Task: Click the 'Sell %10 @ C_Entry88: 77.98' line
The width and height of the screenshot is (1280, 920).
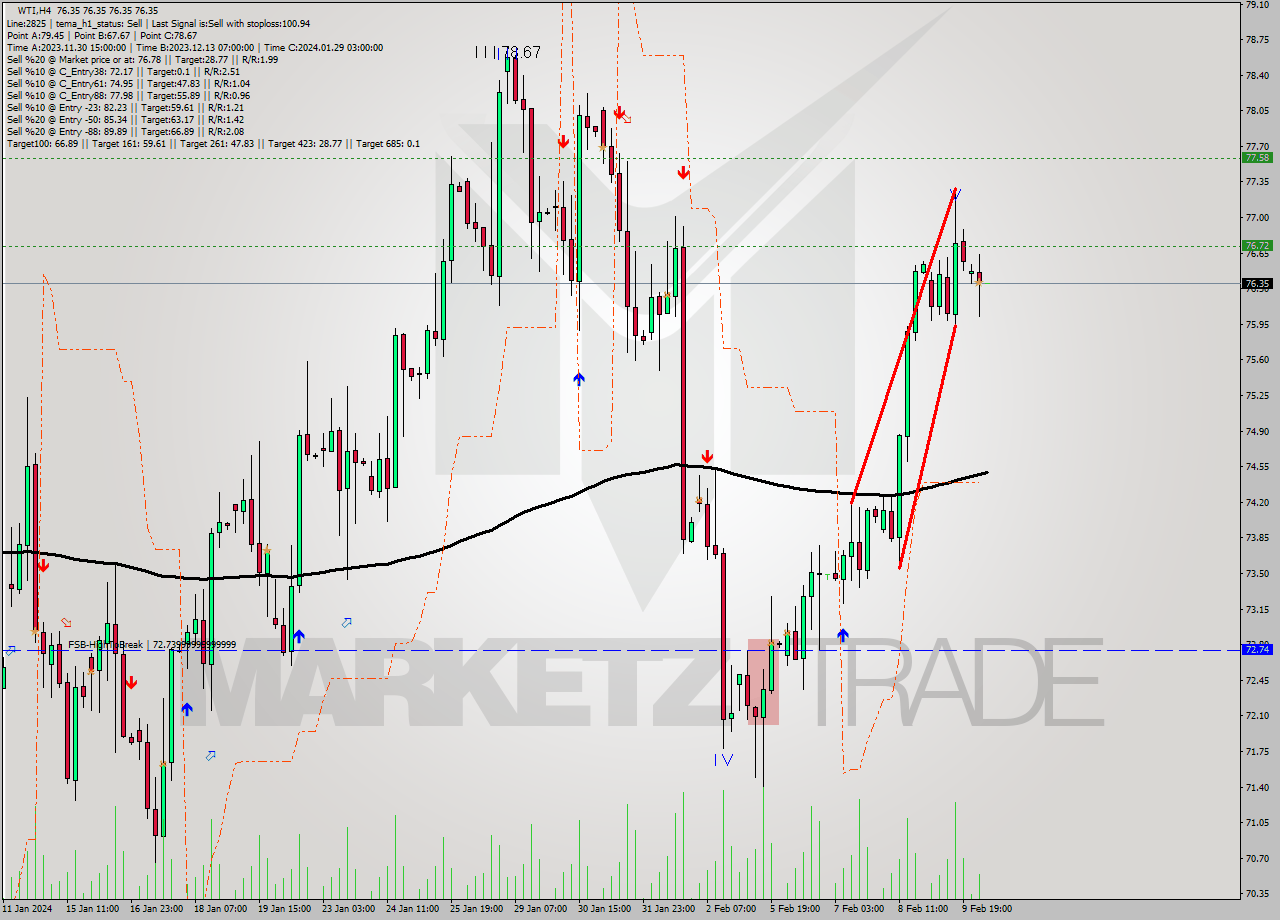Action: click(x=128, y=95)
